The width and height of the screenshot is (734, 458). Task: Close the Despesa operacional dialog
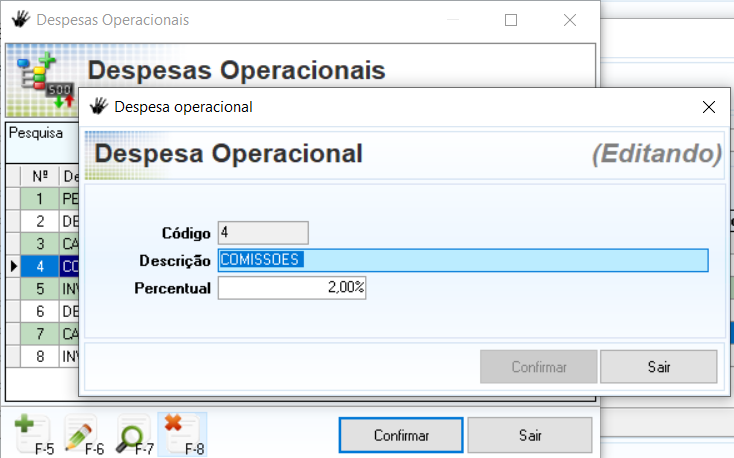point(709,106)
